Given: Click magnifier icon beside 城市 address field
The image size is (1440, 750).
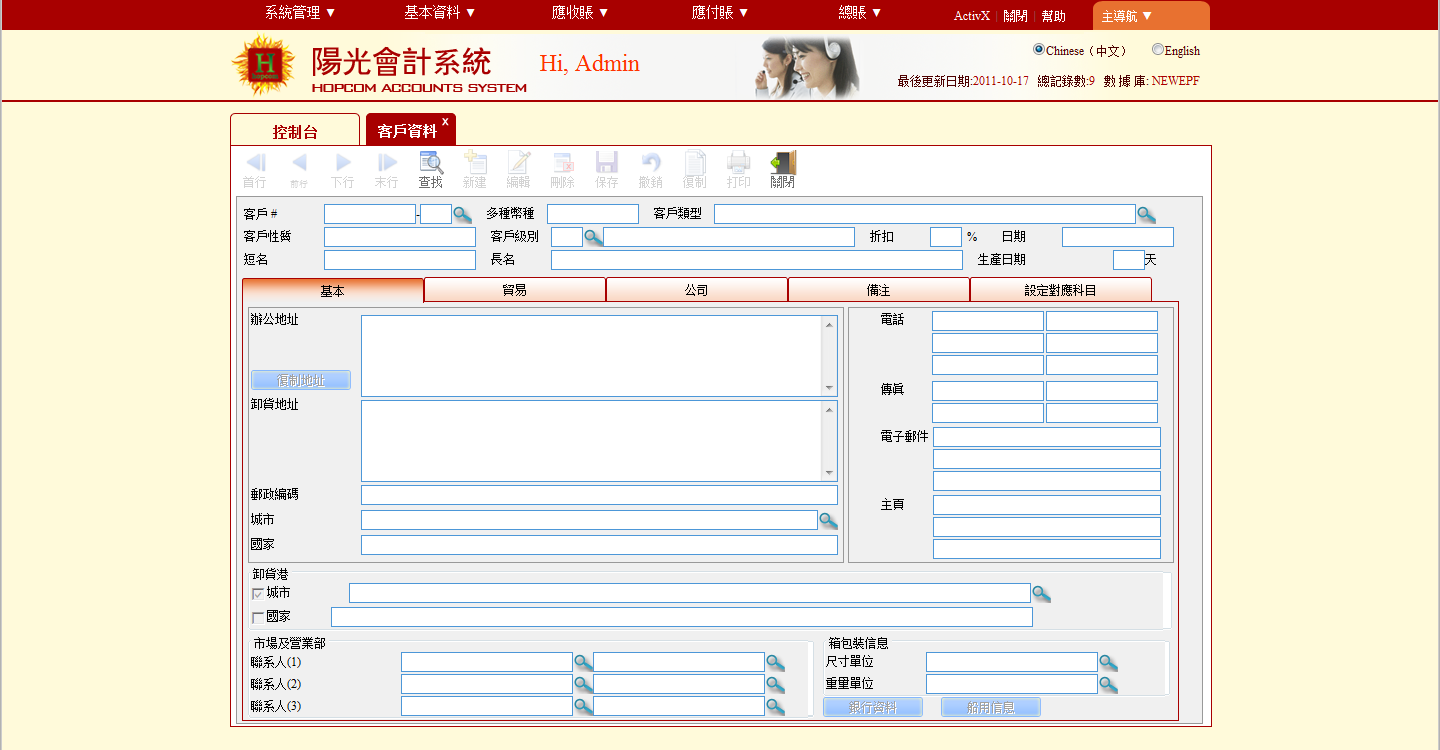Looking at the screenshot, I should (x=828, y=520).
